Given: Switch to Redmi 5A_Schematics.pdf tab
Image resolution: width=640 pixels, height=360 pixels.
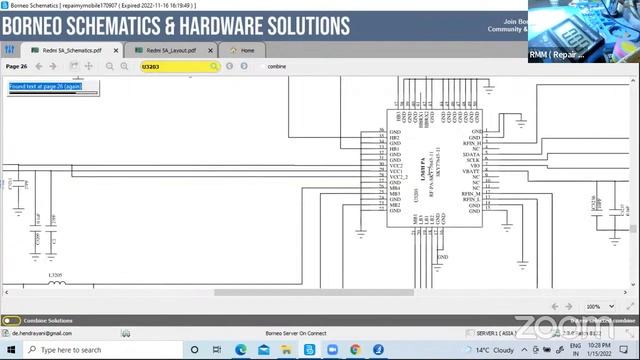Looking at the screenshot, I should tap(72, 50).
